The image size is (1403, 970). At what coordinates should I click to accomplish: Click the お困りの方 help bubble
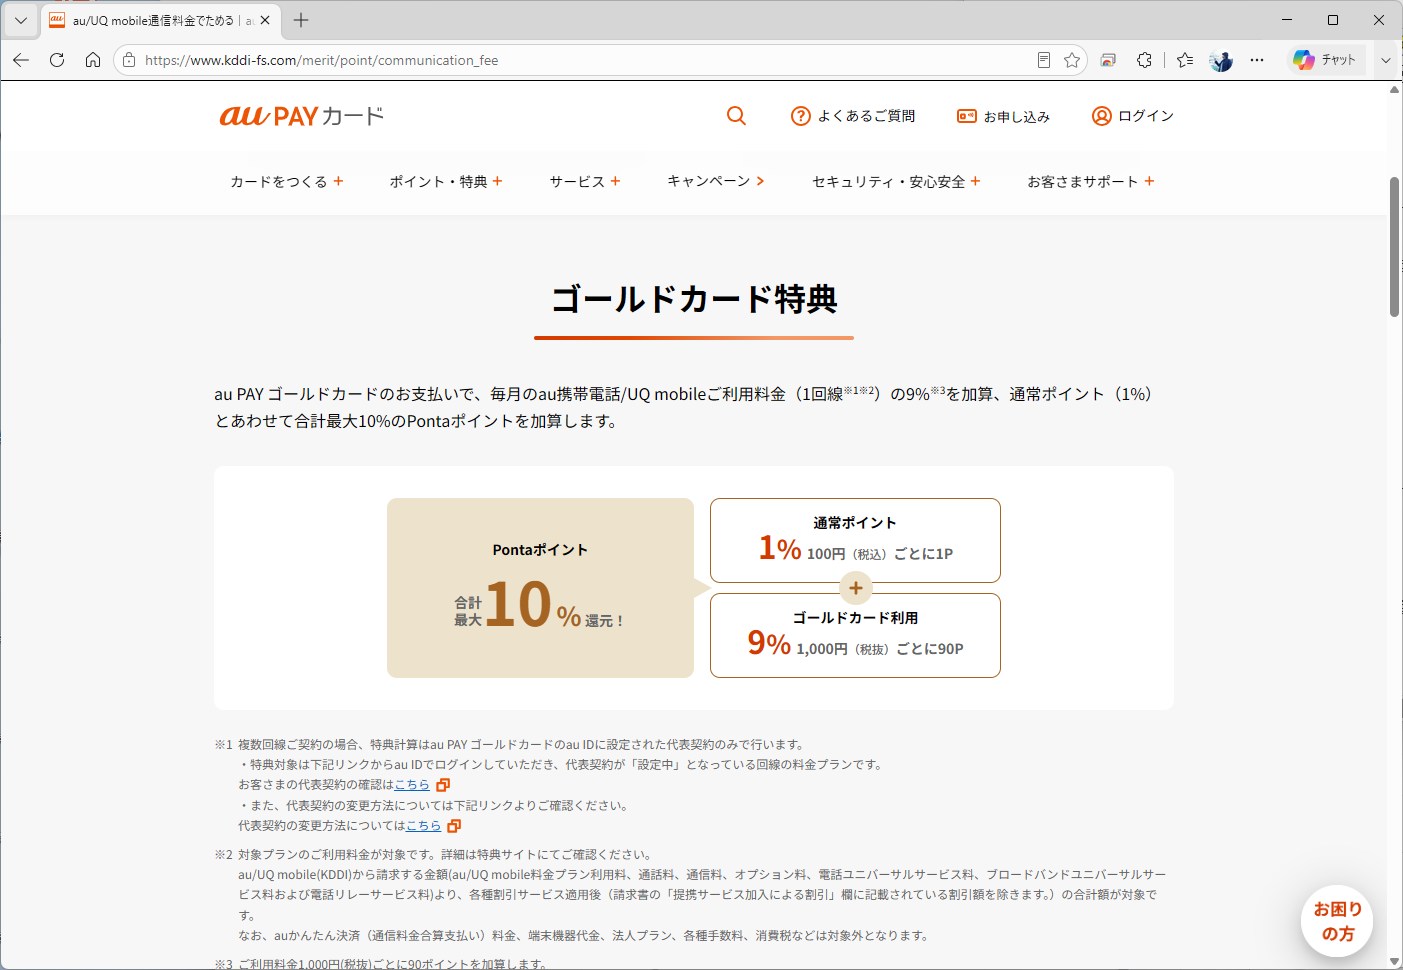1337,921
